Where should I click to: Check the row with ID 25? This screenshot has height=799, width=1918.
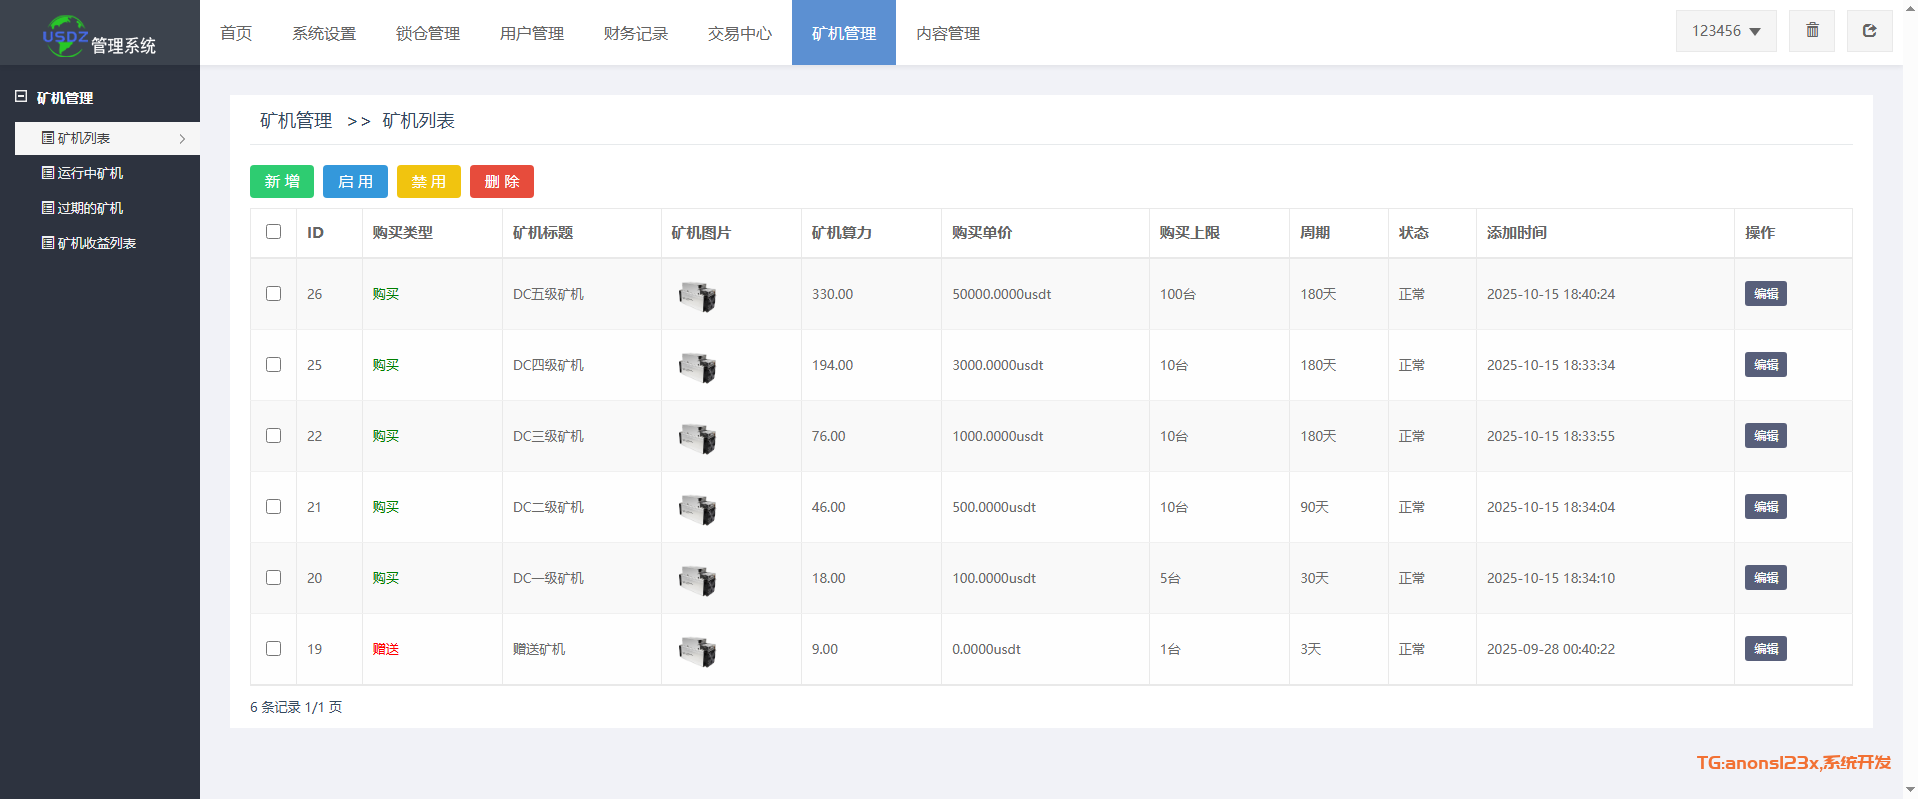pos(273,364)
